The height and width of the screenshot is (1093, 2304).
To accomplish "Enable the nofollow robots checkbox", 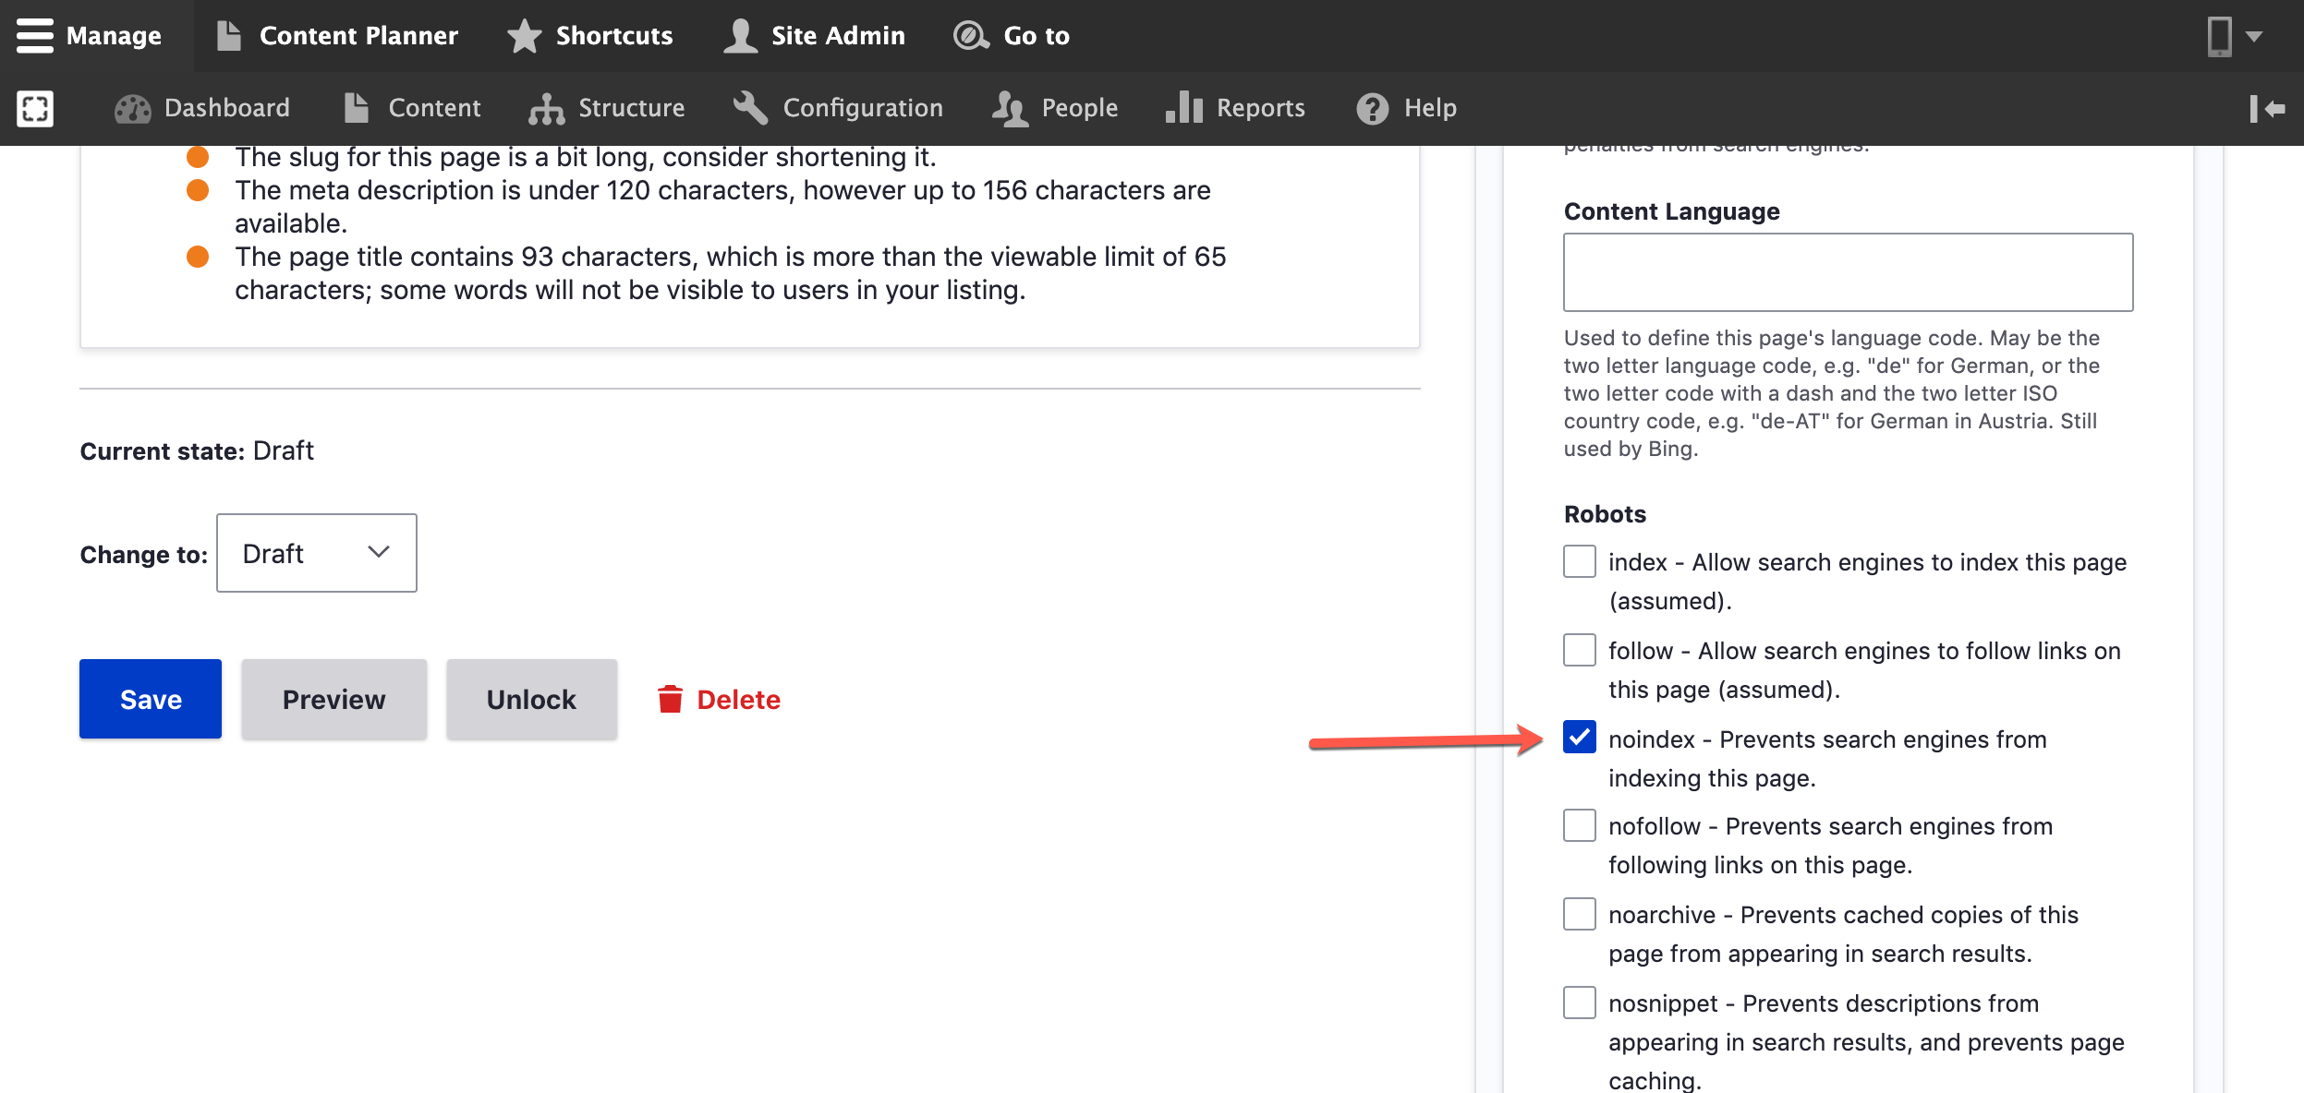I will click(x=1579, y=826).
